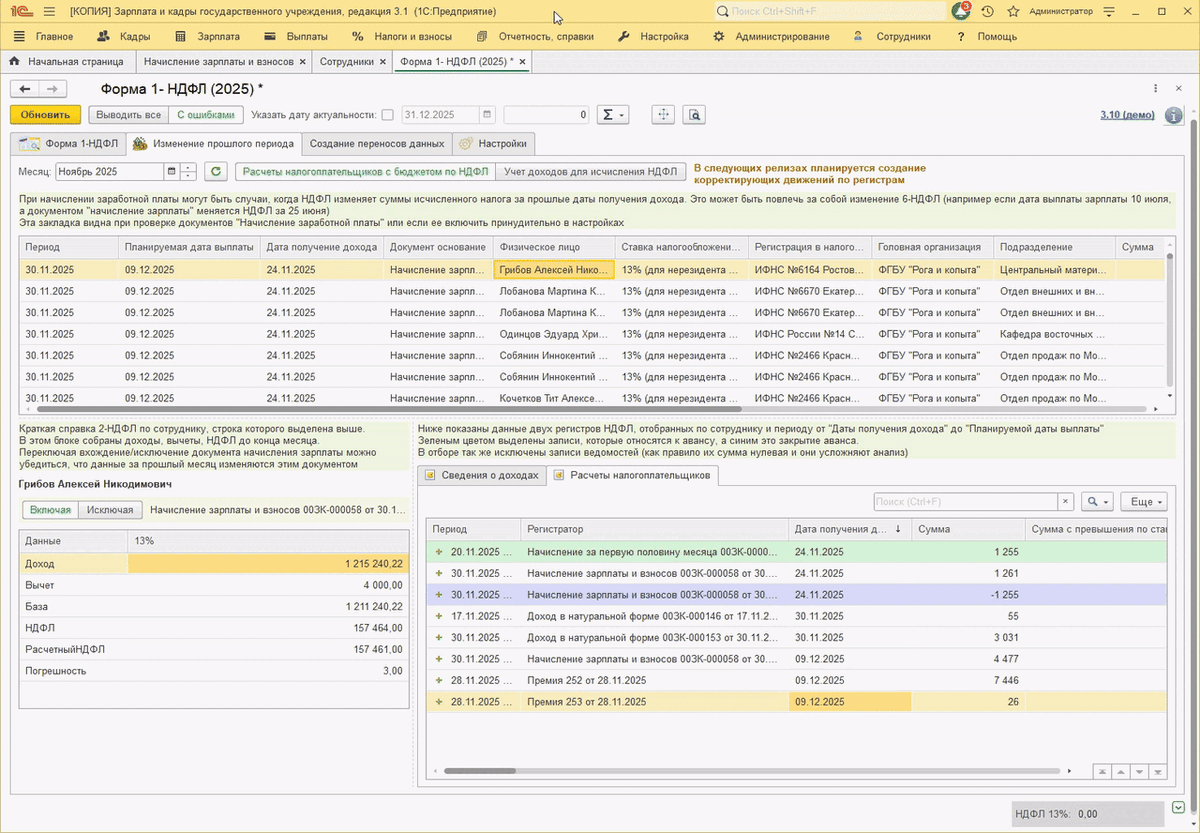The height and width of the screenshot is (833, 1200).
Task: Open the history clock icon in the title bar
Action: click(x=987, y=11)
